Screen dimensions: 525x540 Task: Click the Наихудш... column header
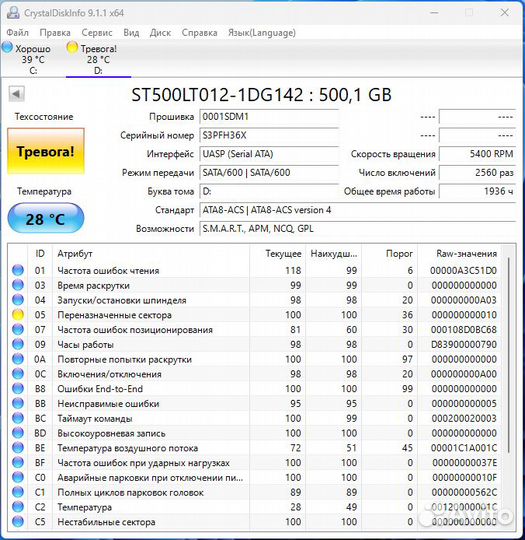333,254
